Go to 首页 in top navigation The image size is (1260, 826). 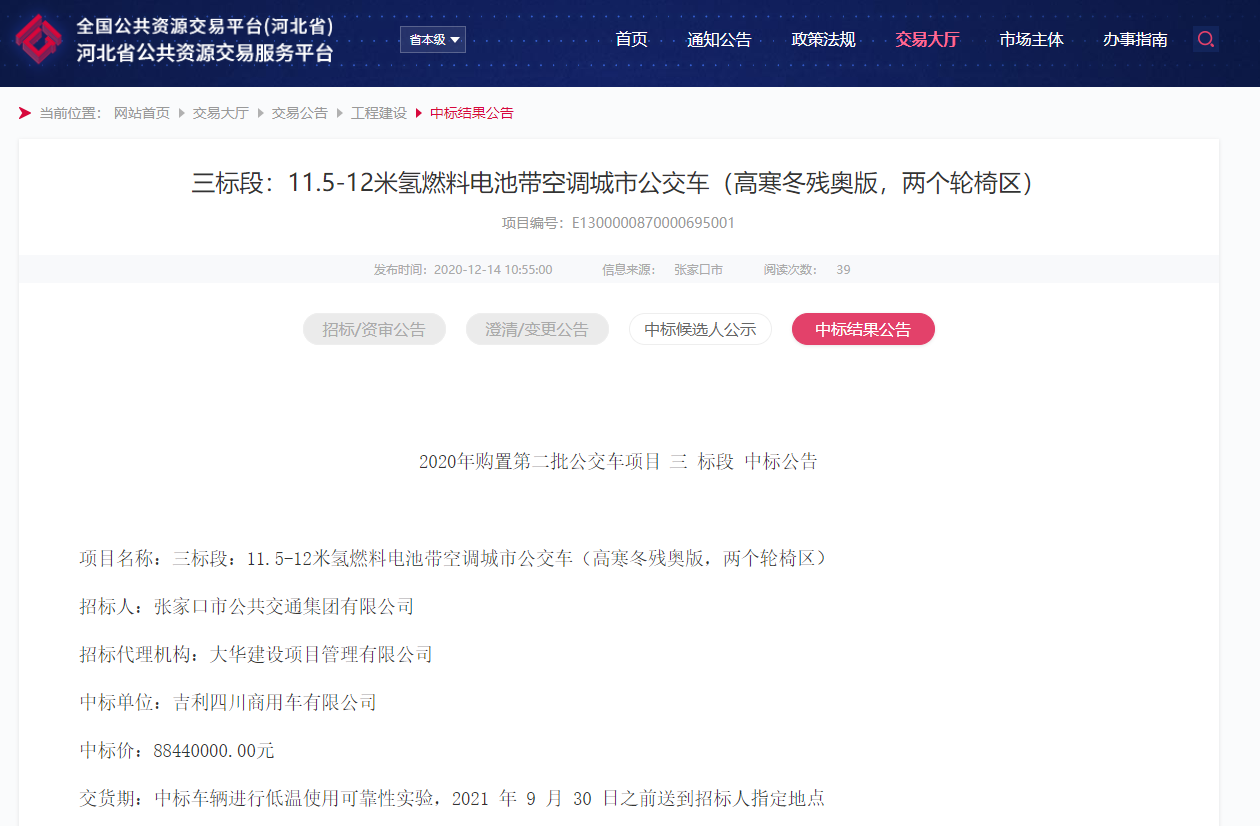[631, 39]
